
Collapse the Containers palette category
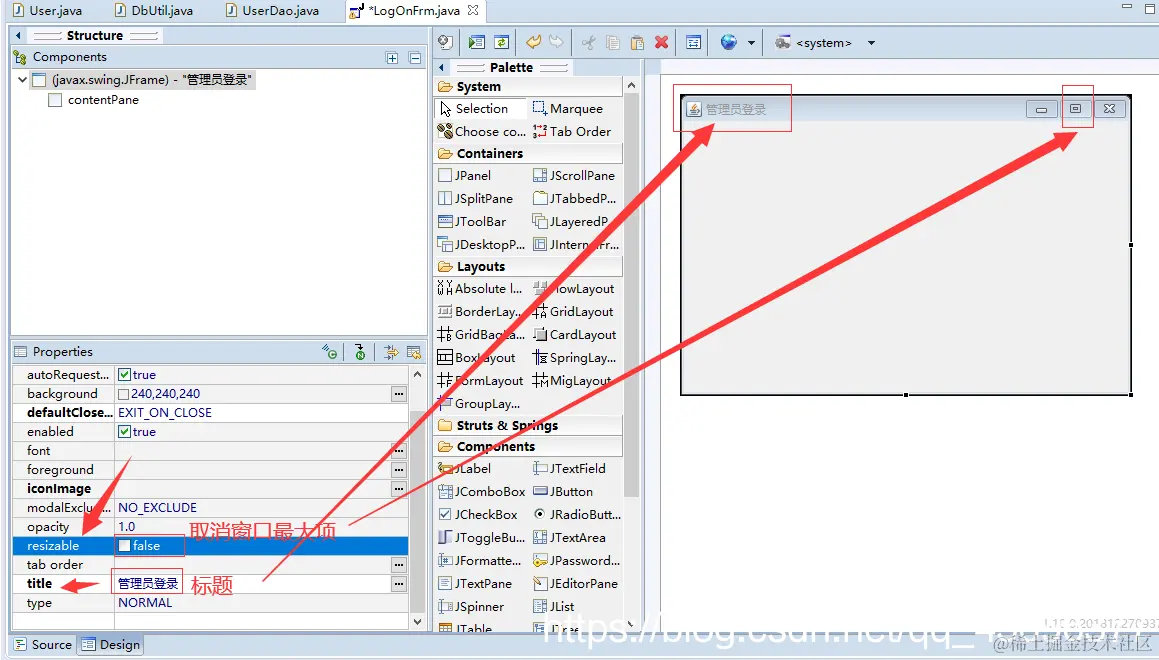[528, 153]
